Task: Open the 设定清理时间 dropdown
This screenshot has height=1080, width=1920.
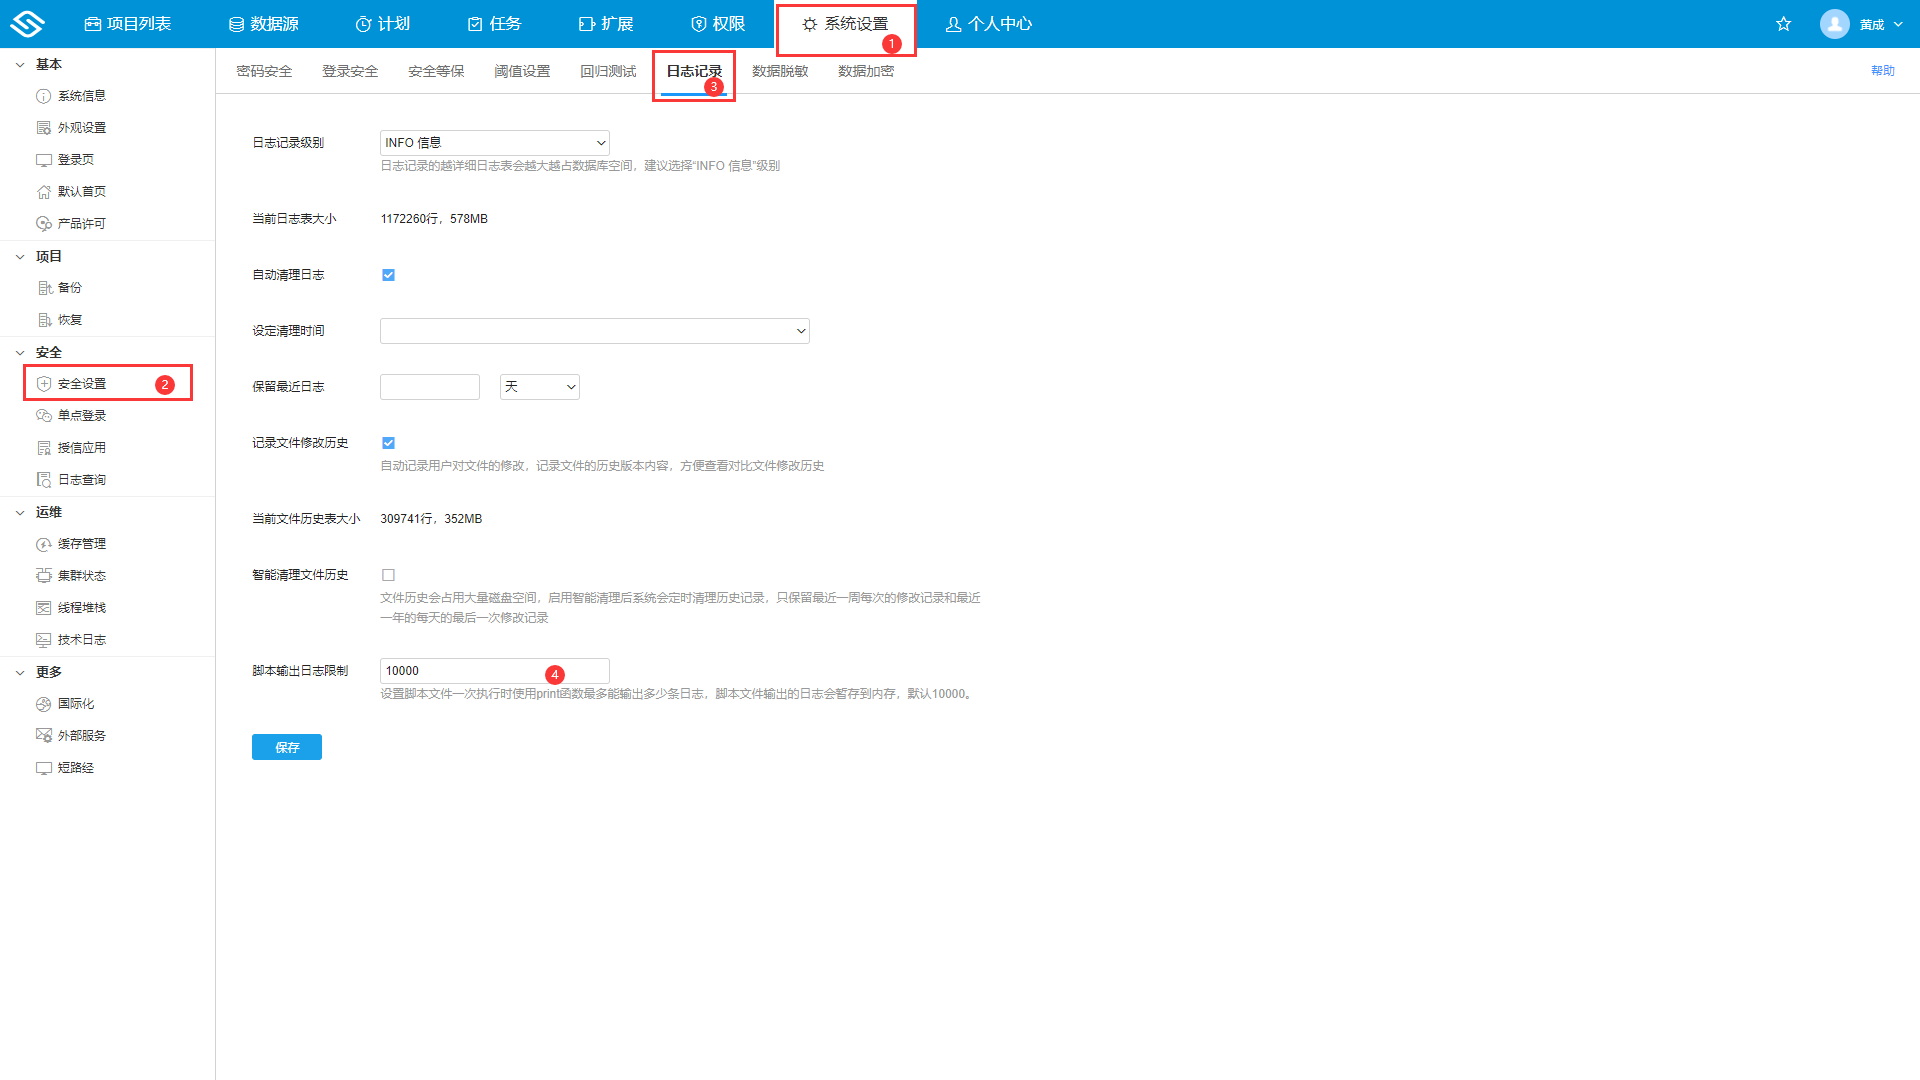Action: point(594,331)
